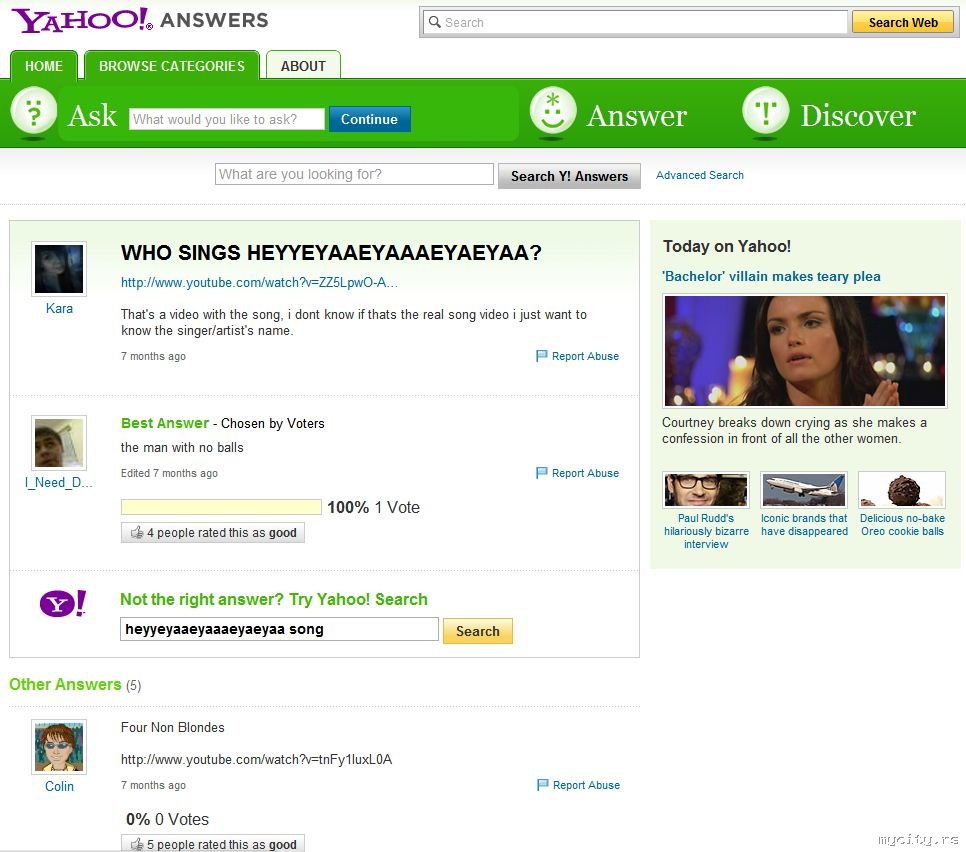Image resolution: width=966 pixels, height=852 pixels.
Task: Open I_Need_D... user avatar
Action: pyautogui.click(x=59, y=442)
